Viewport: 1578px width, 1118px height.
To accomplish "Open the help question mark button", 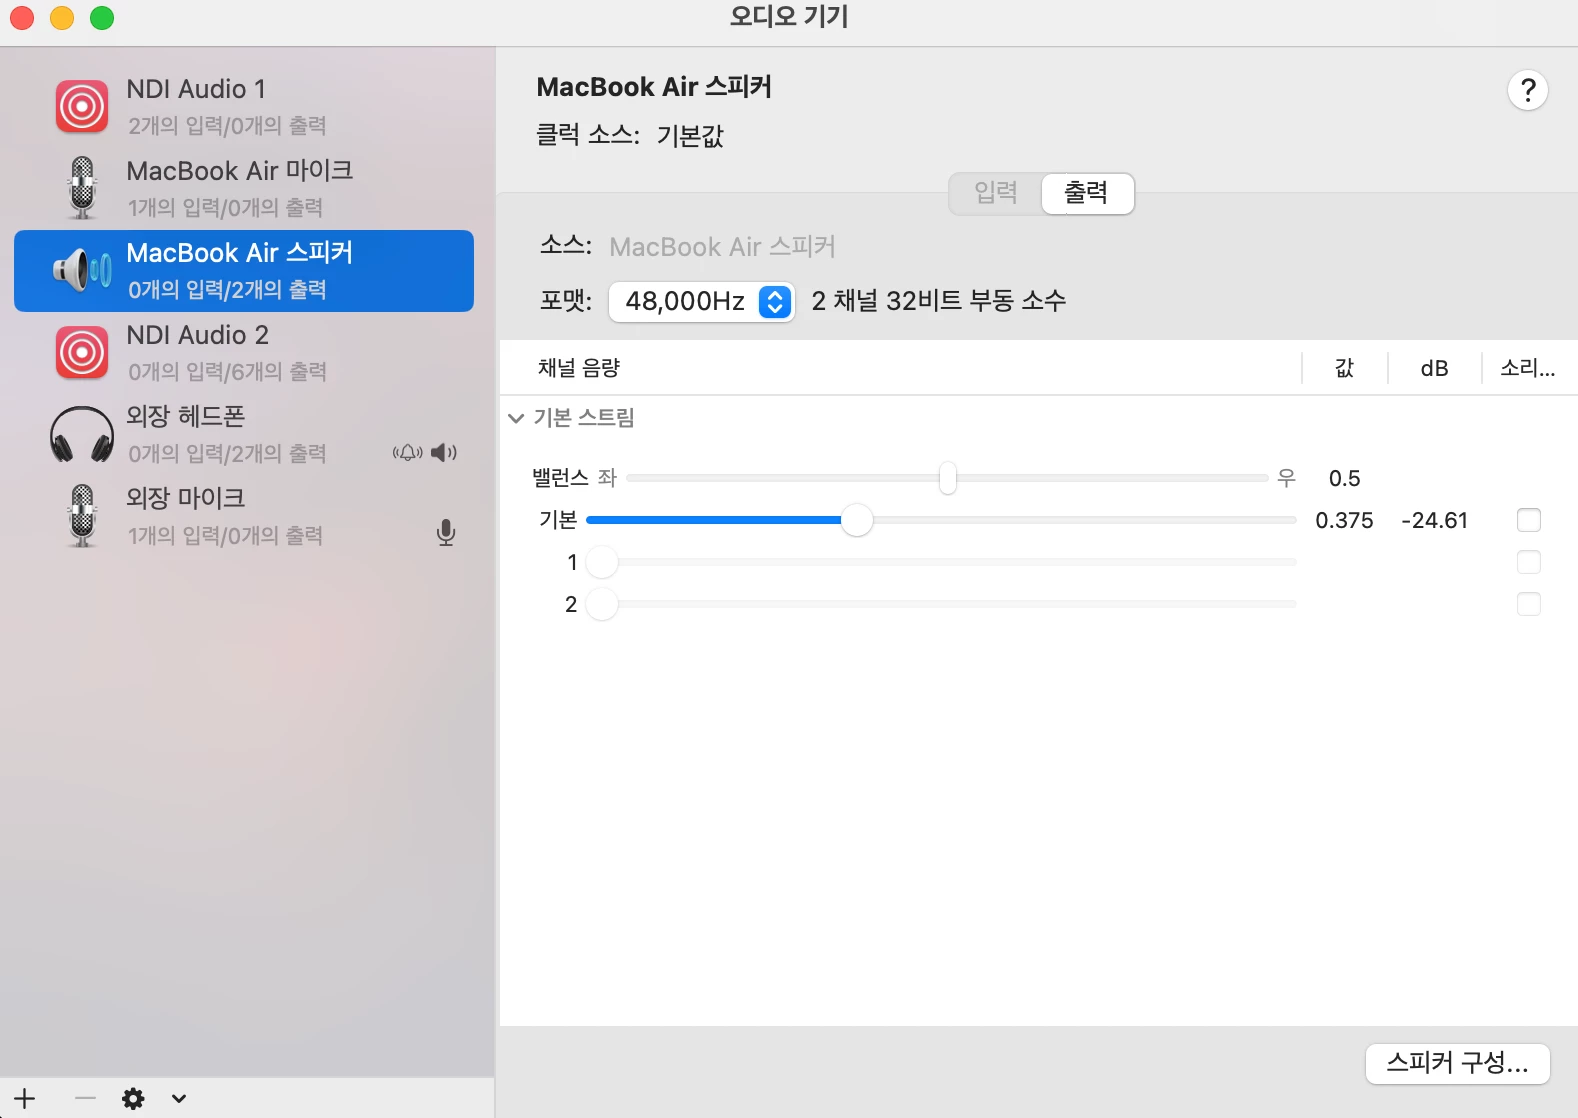I will (x=1527, y=90).
